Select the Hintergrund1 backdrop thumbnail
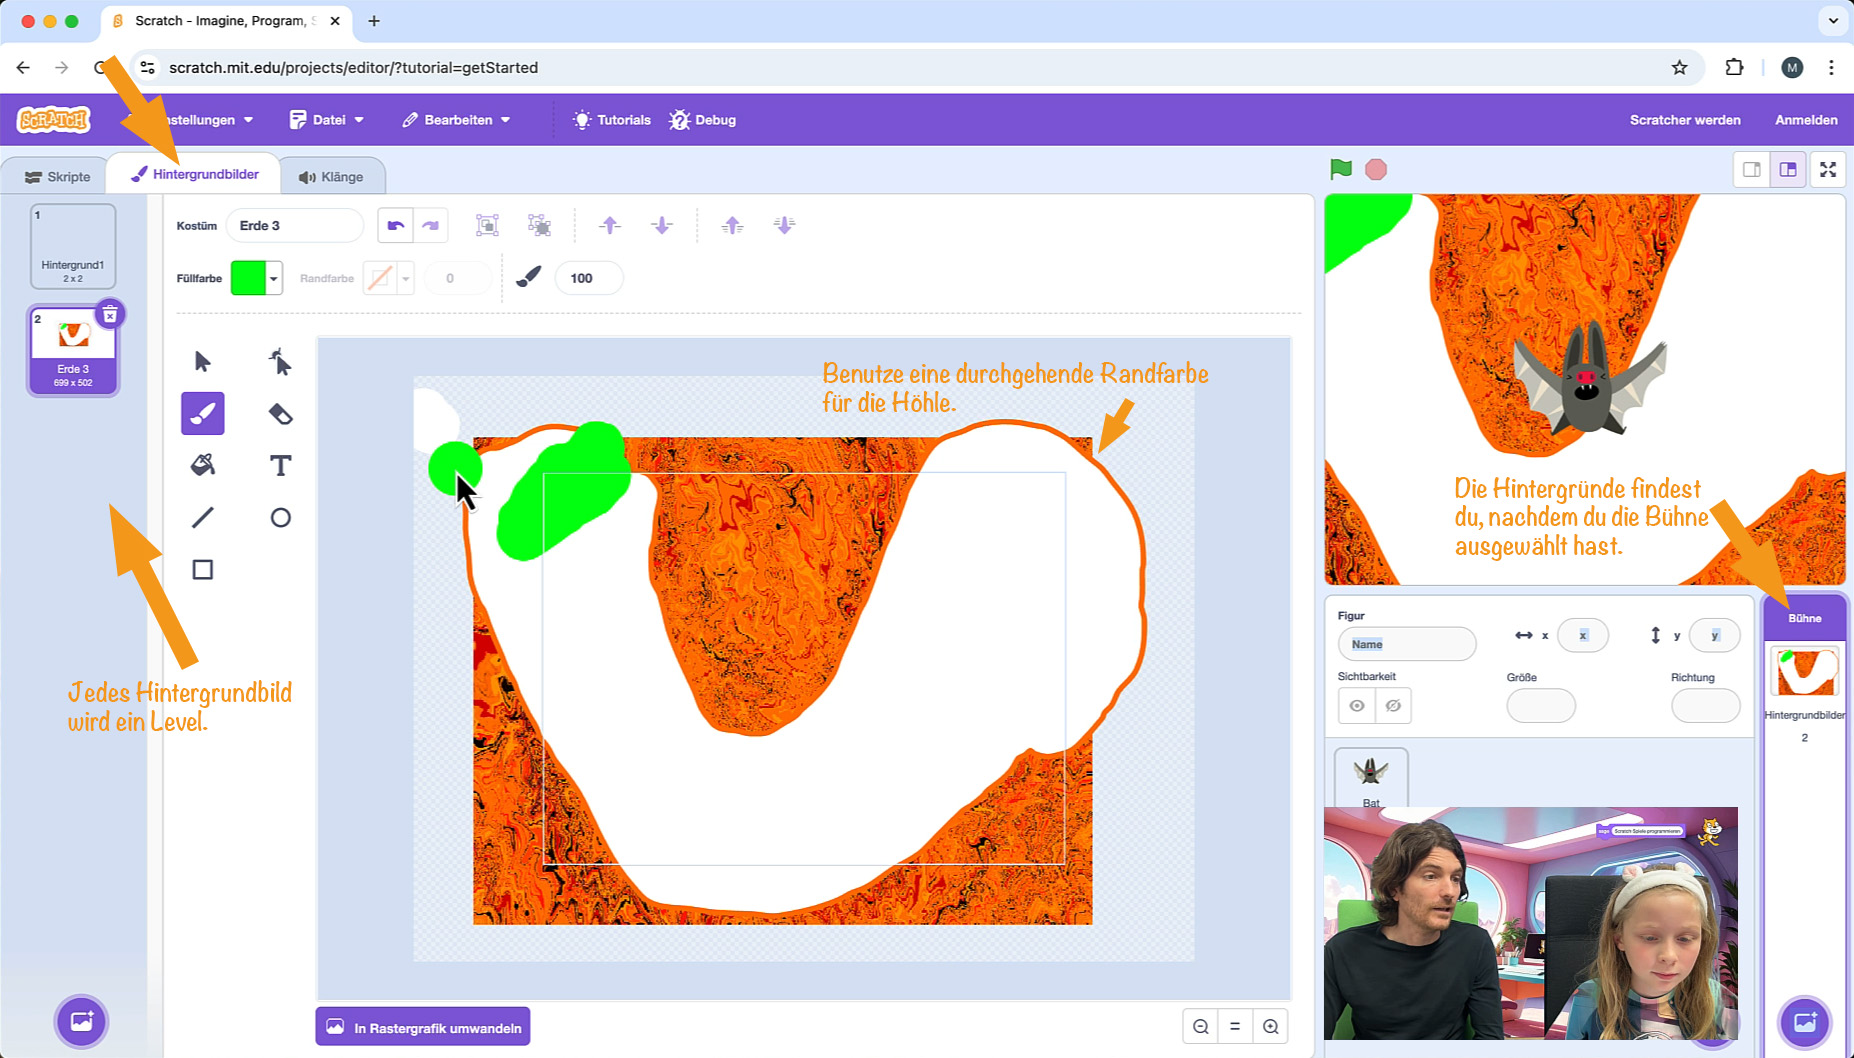Image resolution: width=1854 pixels, height=1058 pixels. pyautogui.click(x=73, y=246)
